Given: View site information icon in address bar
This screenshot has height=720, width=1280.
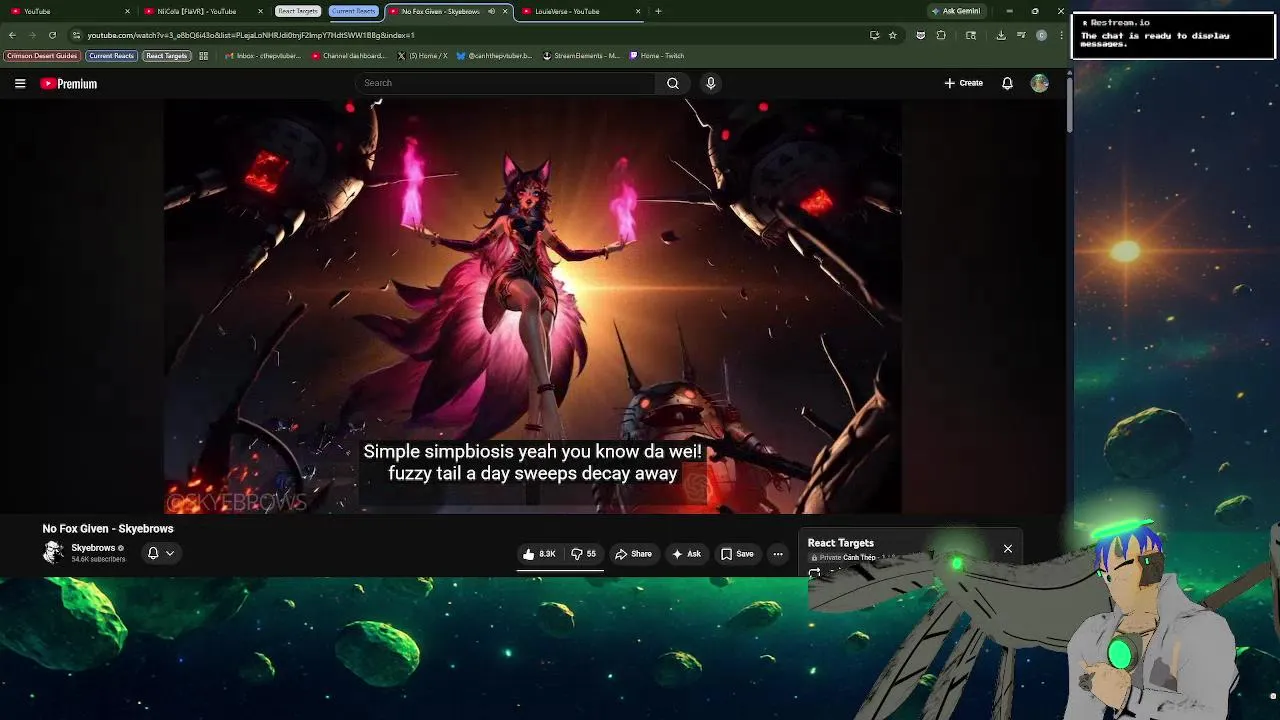Looking at the screenshot, I should point(76,35).
